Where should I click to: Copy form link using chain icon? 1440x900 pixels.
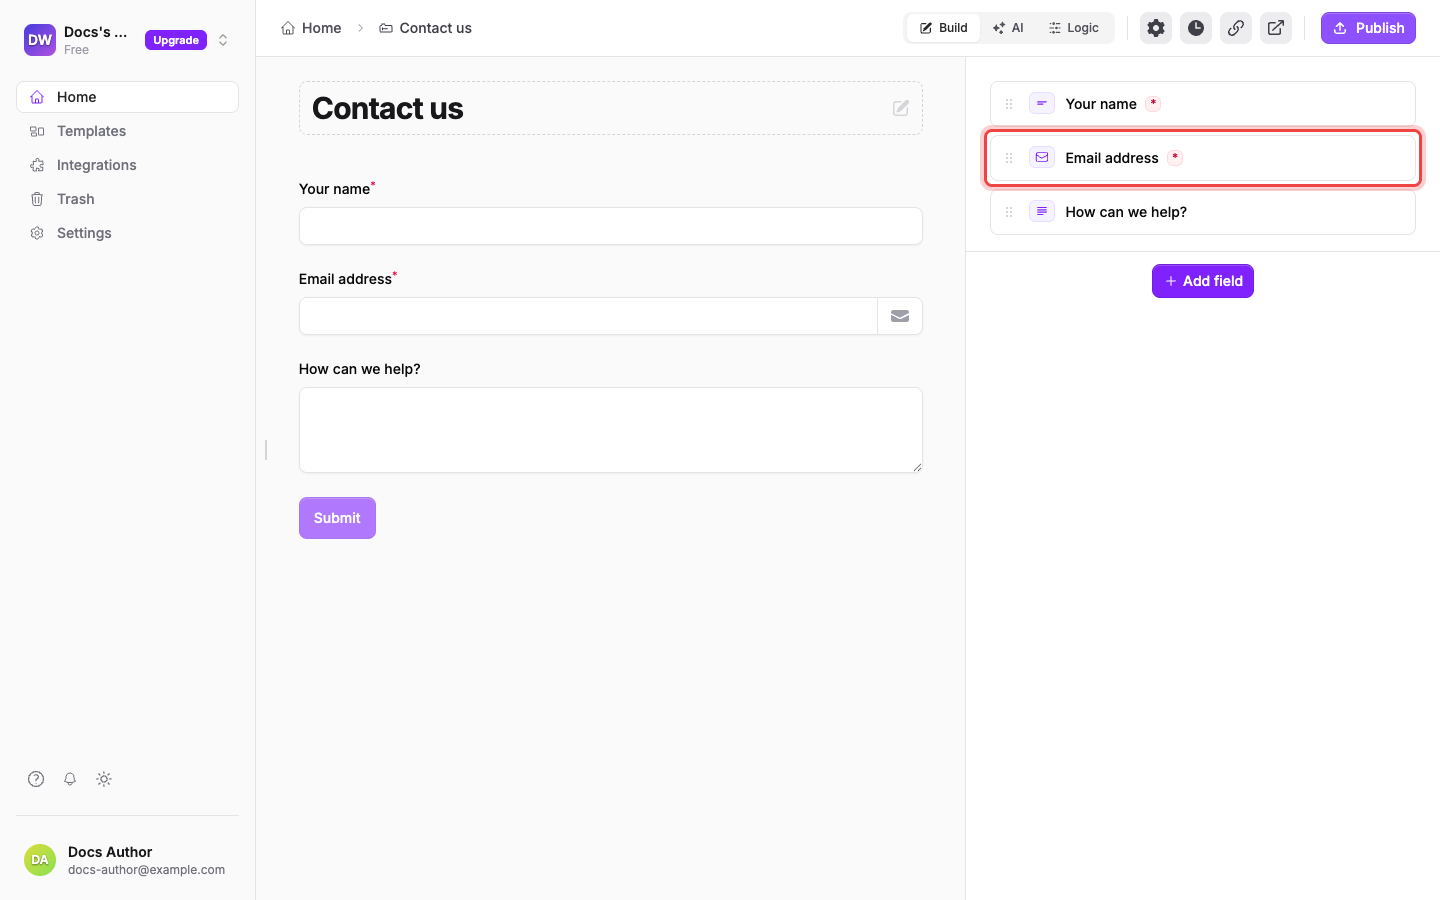coord(1236,28)
